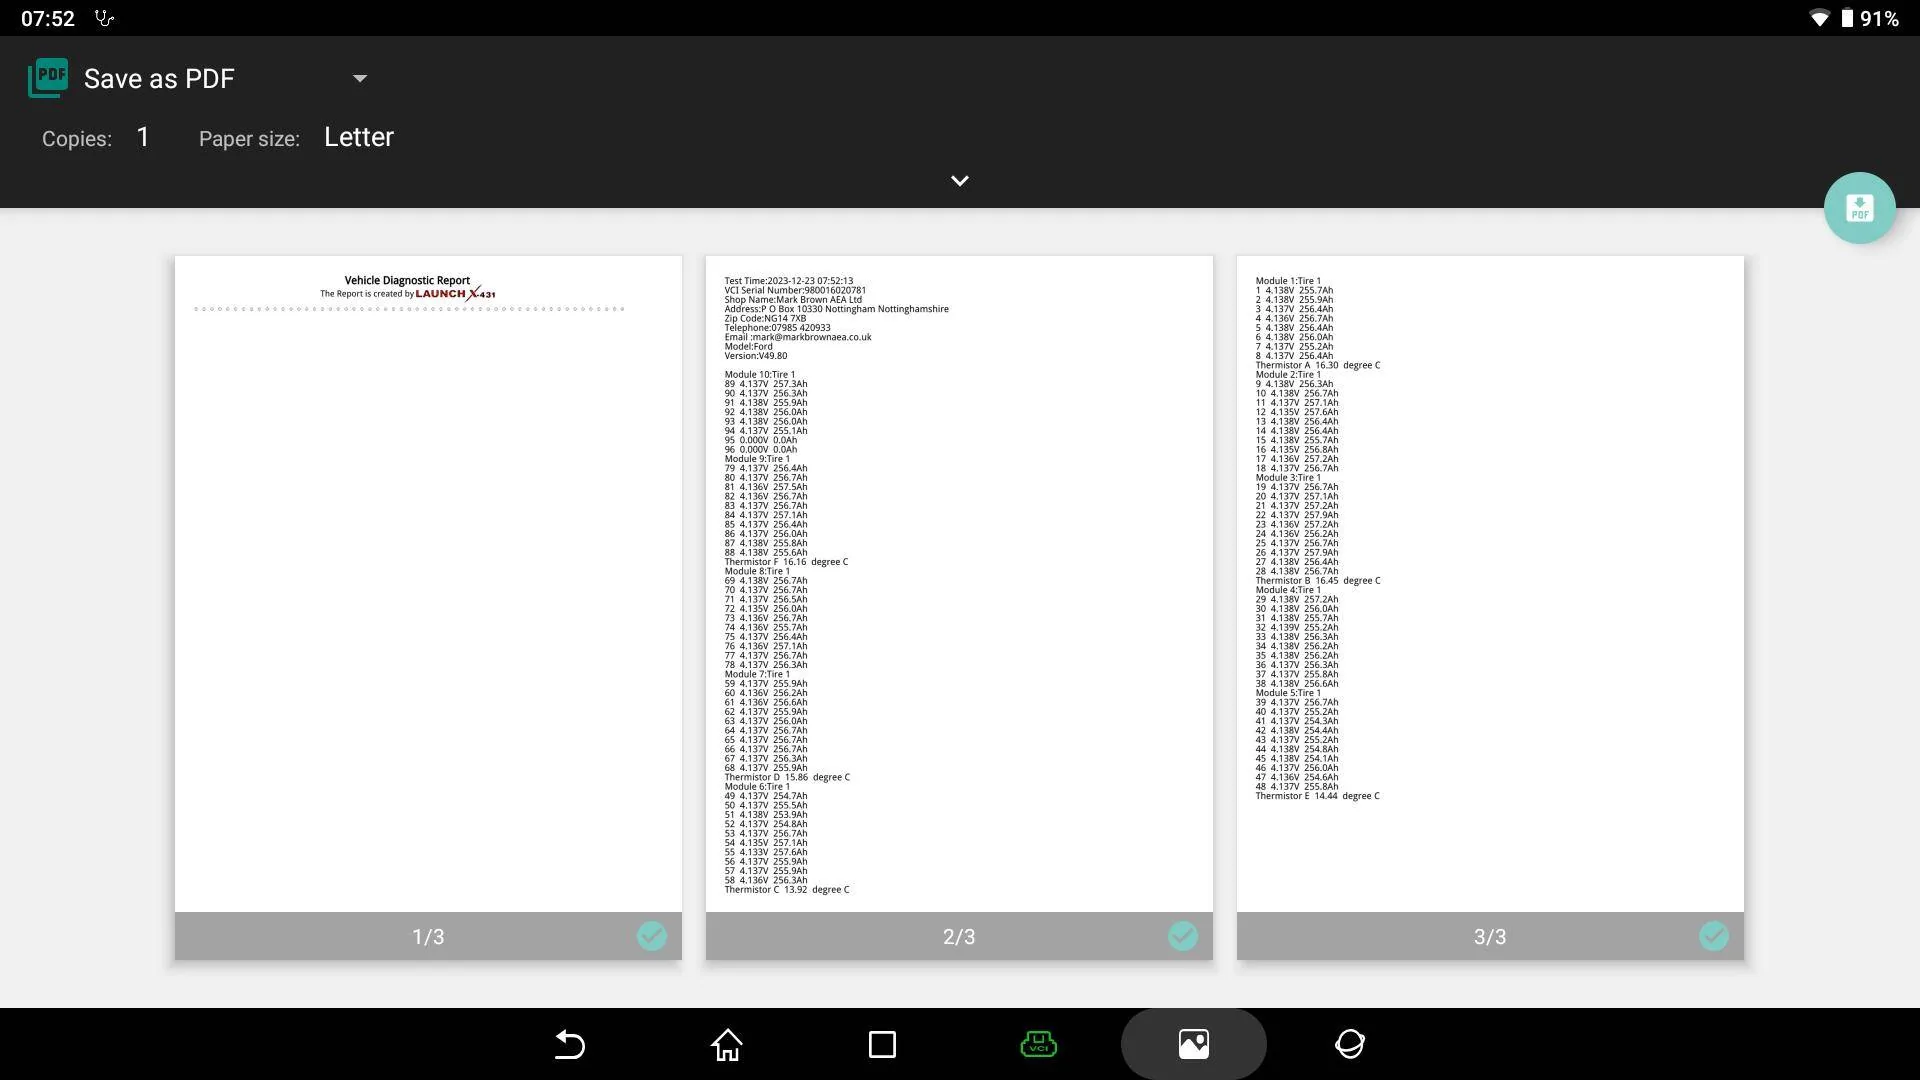Tap the Android back navigation button
Image resolution: width=1920 pixels, height=1080 pixels.
[x=570, y=1044]
